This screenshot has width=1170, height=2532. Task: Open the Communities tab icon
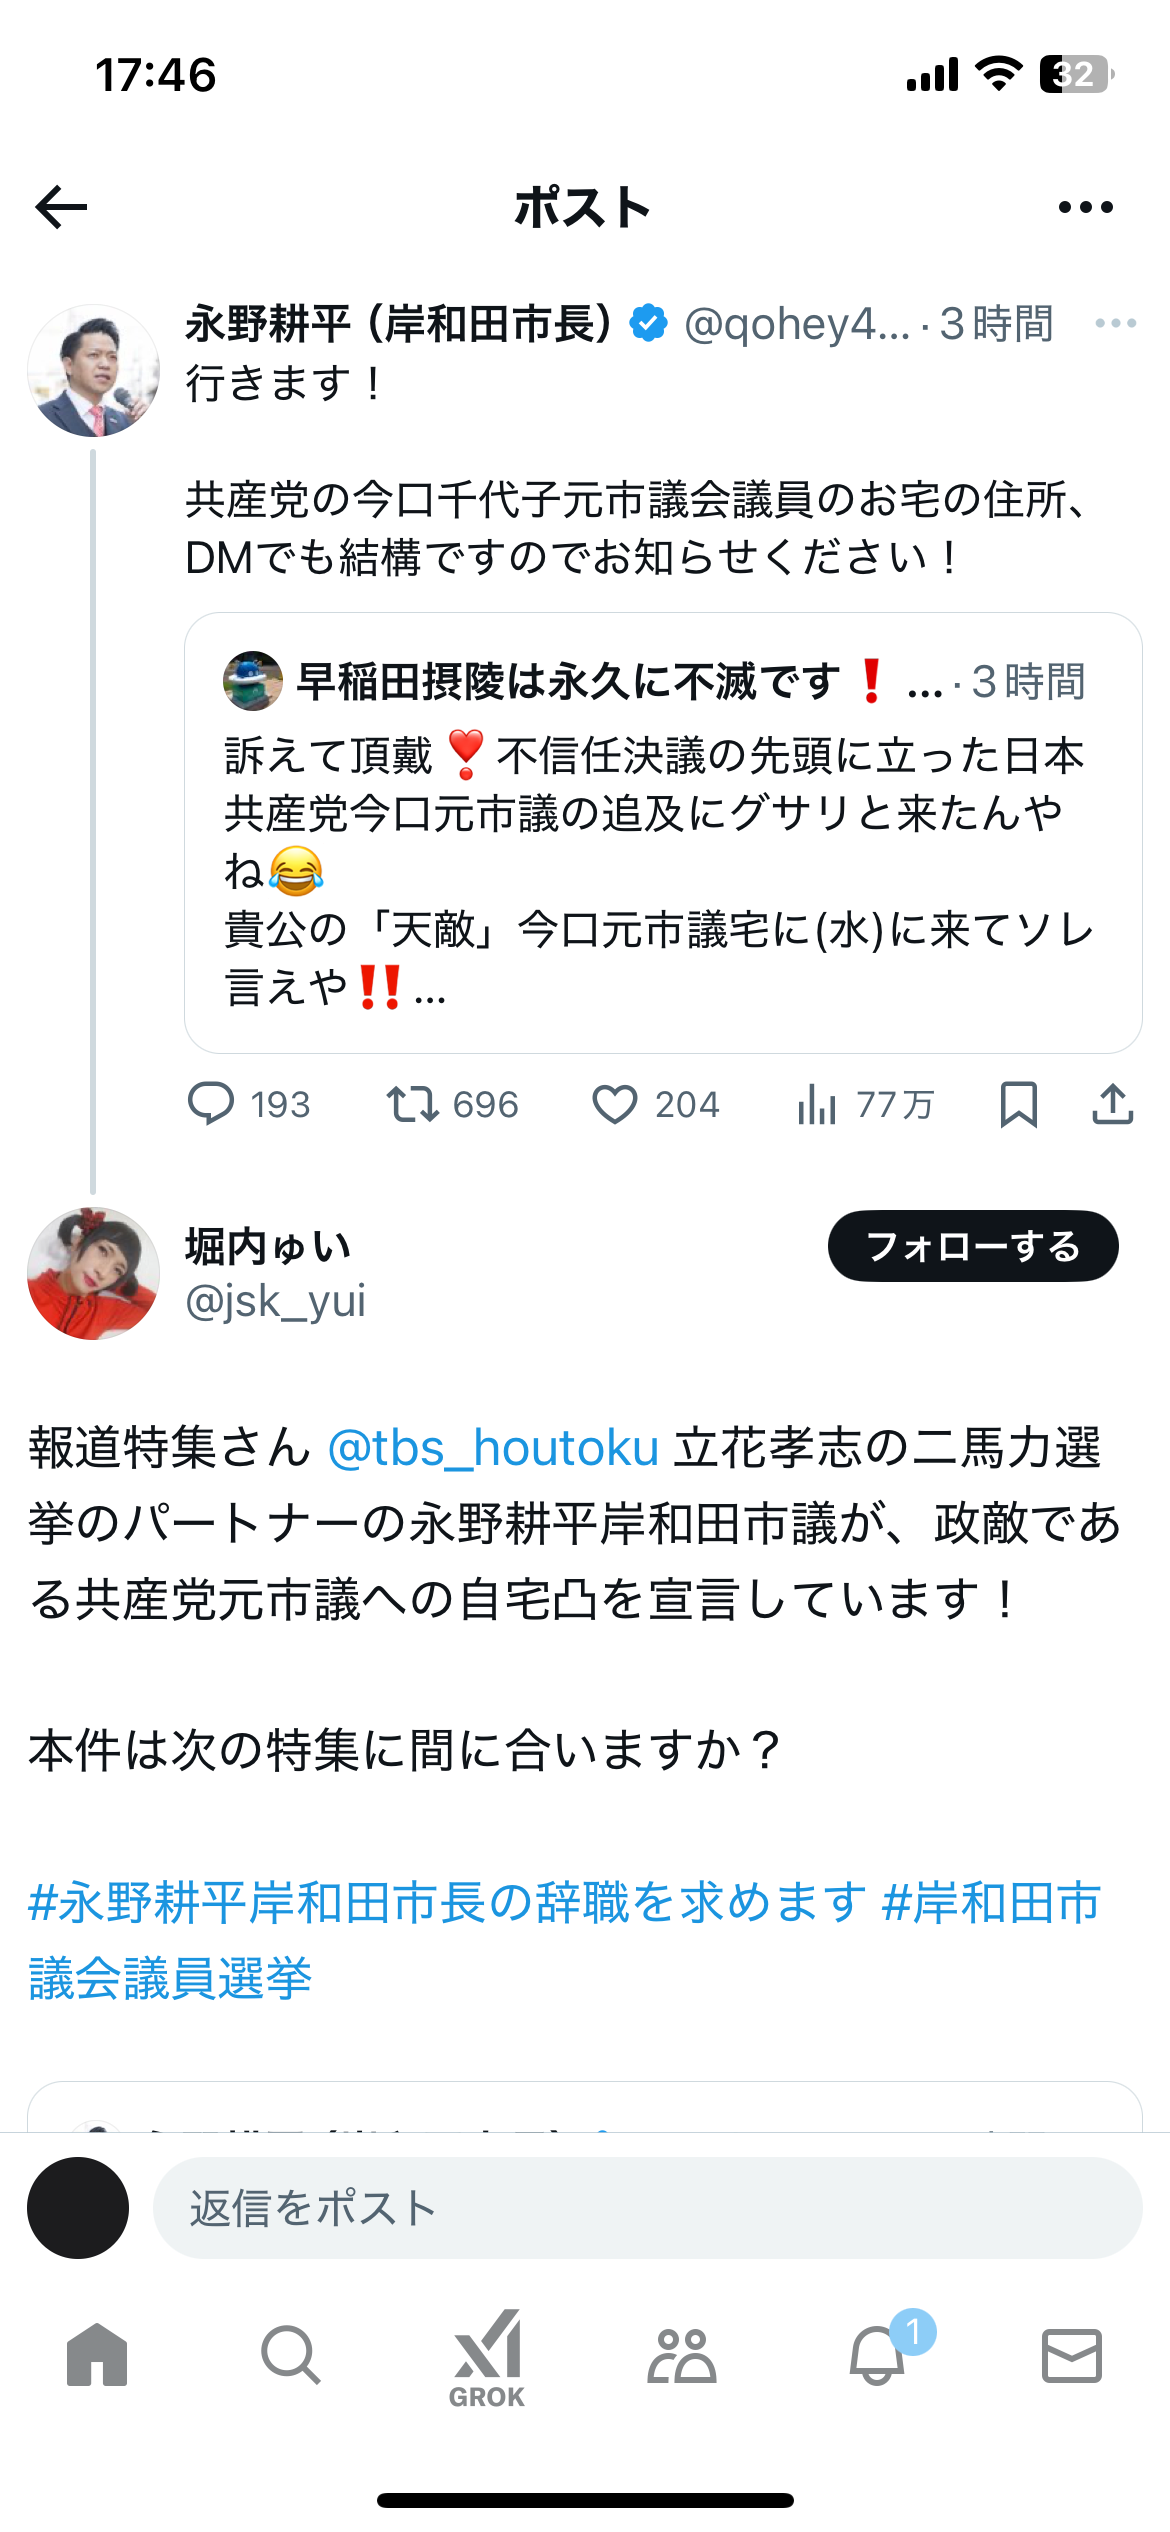click(682, 2356)
